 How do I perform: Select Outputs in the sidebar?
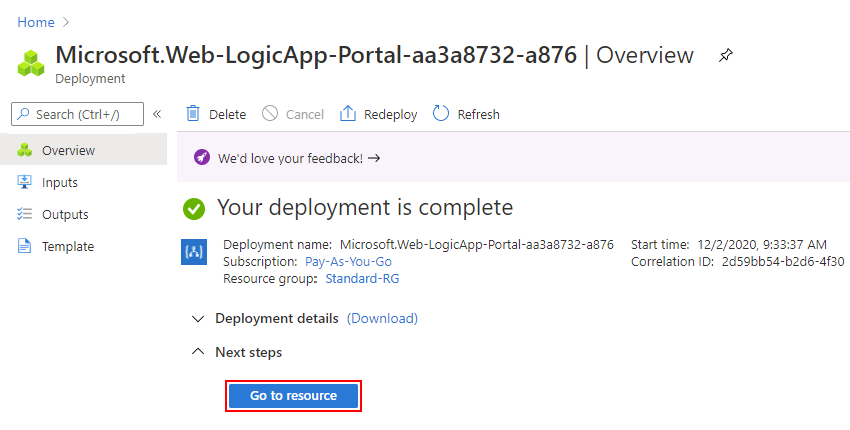coord(65,214)
